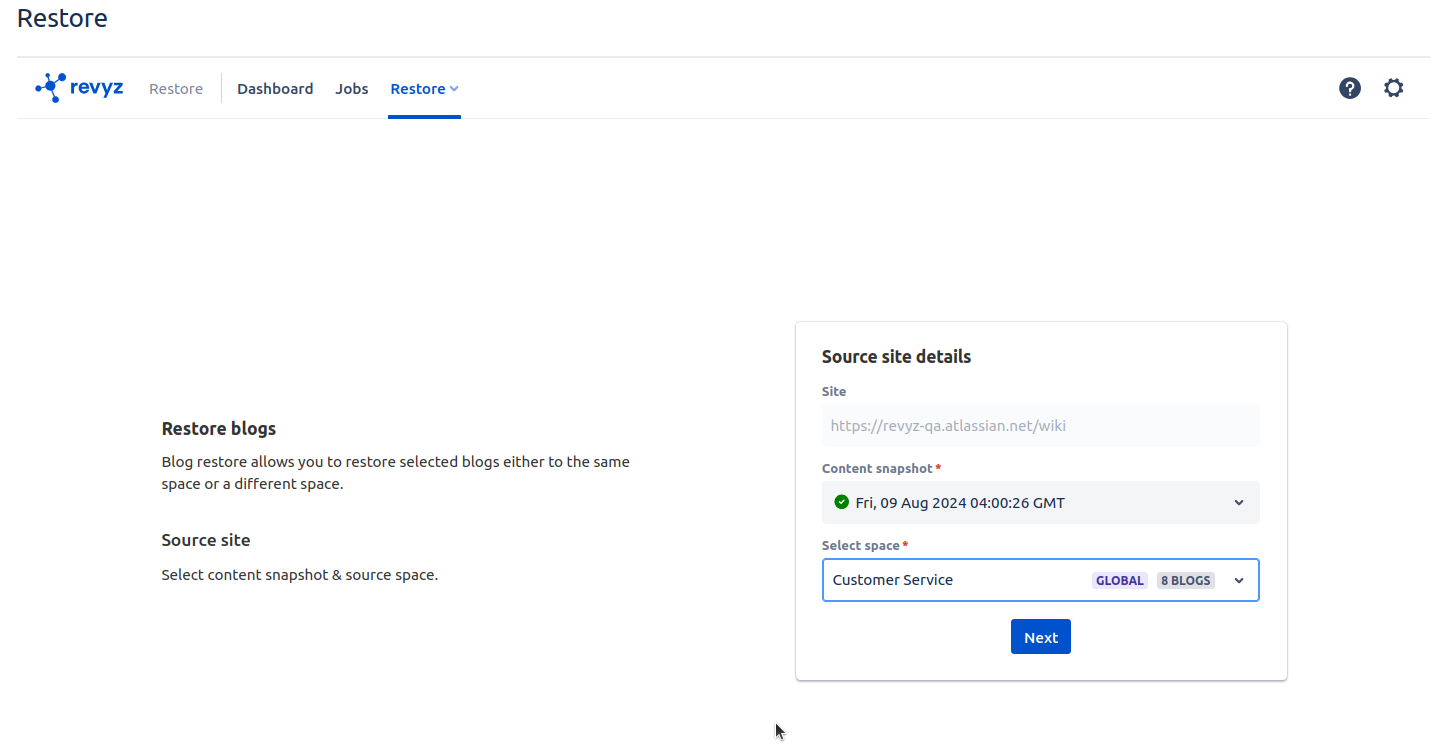
Task: Click the Restore blogs heading
Action: tap(219, 428)
